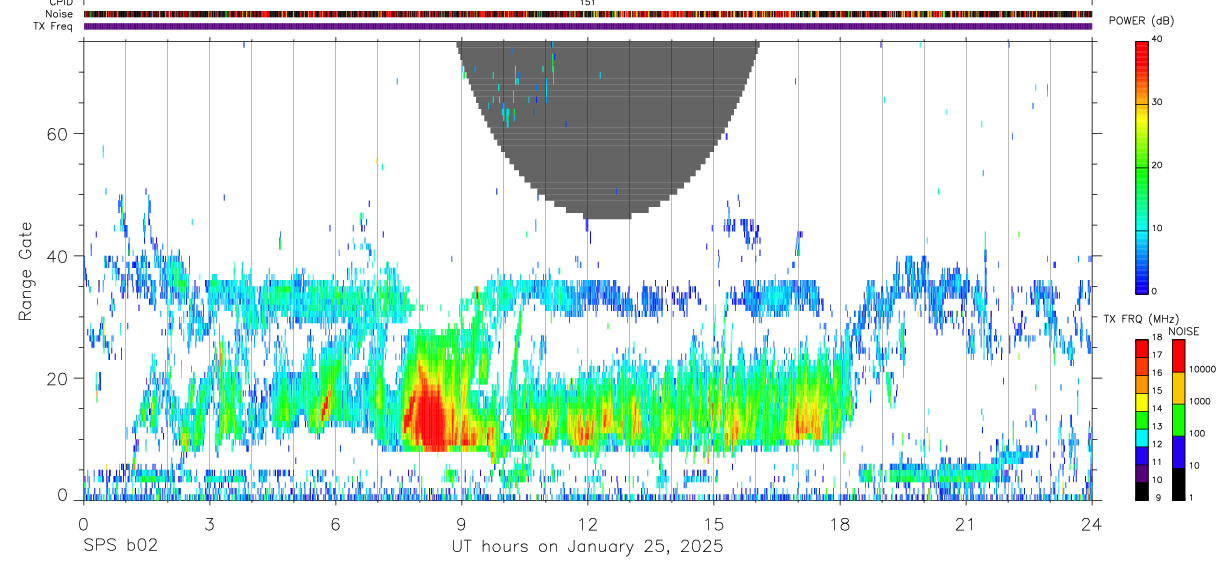Click the 30 label on power scale
The height and width of the screenshot is (567, 1228).
click(1157, 102)
